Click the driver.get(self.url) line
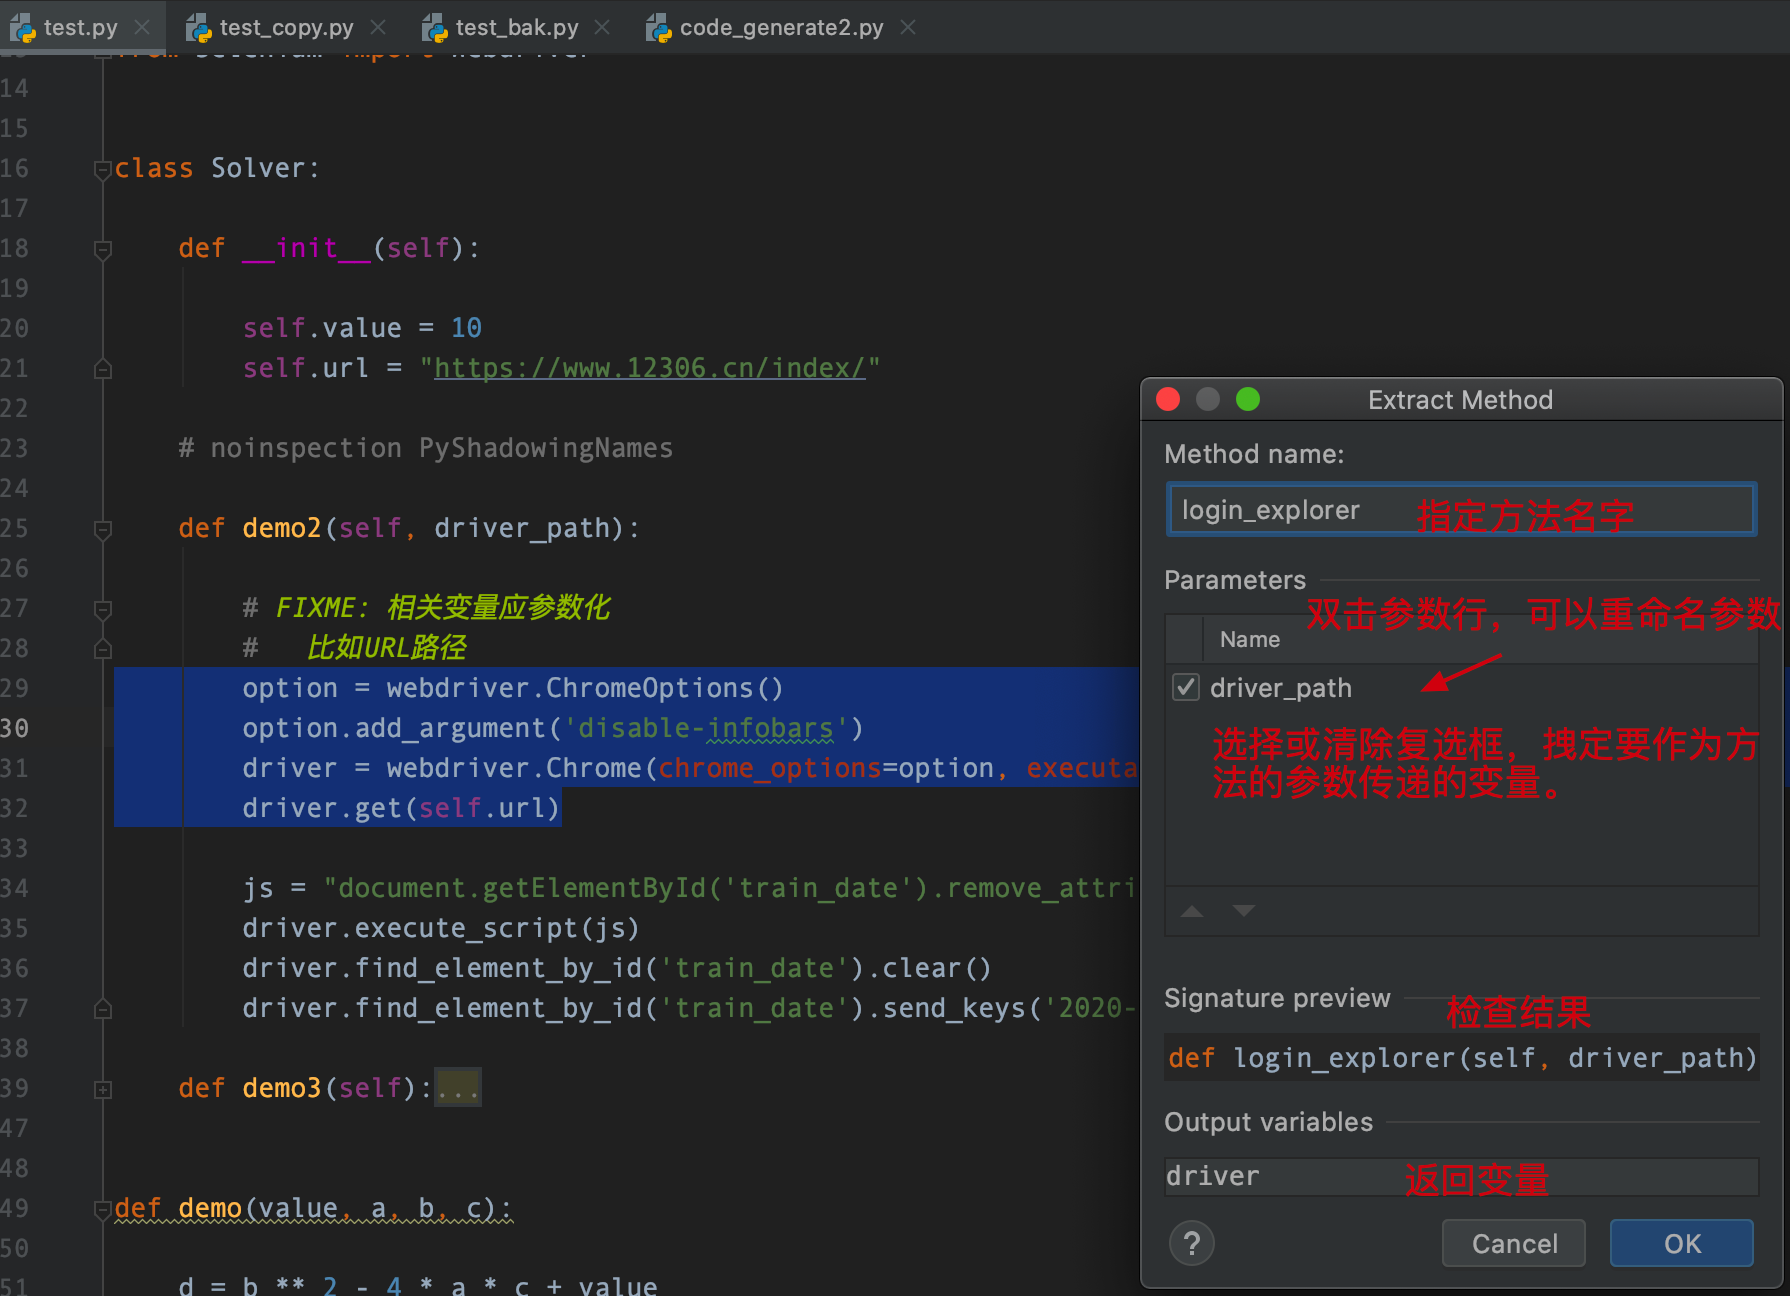Screen dimensions: 1790x1296 (400, 808)
